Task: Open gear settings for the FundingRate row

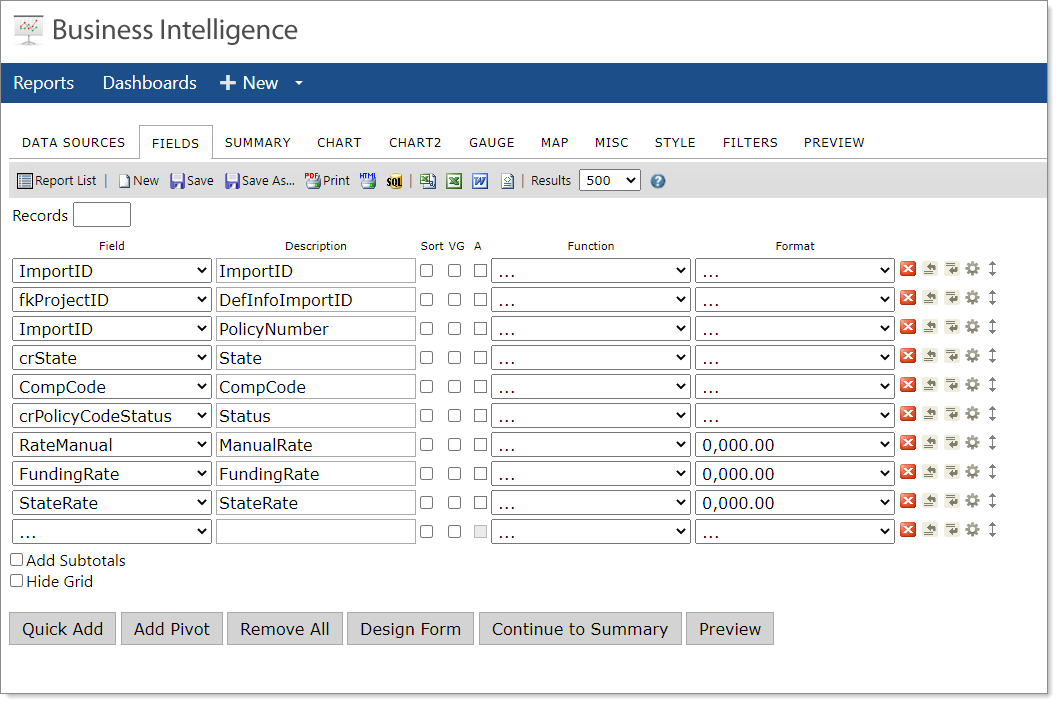Action: pos(972,472)
